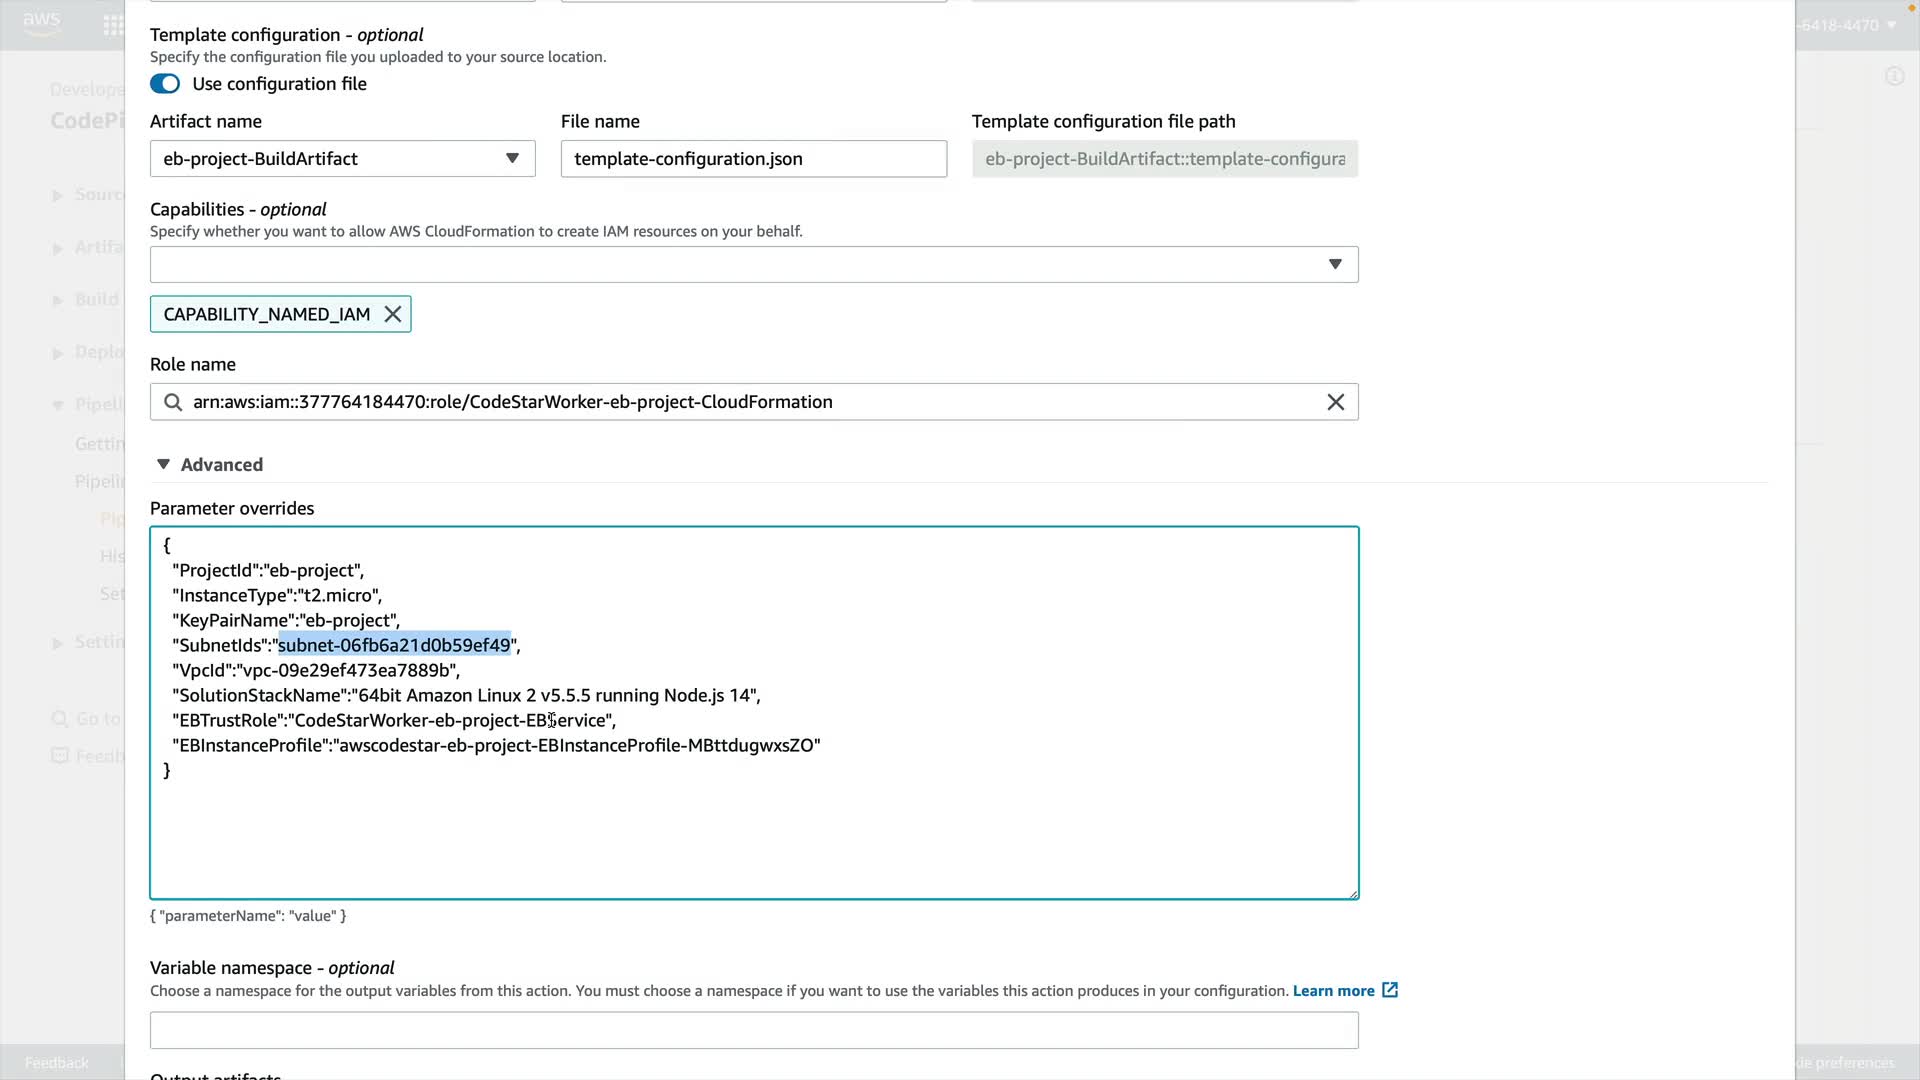
Task: Click the Feedback link in the footer
Action: pyautogui.click(x=57, y=1063)
